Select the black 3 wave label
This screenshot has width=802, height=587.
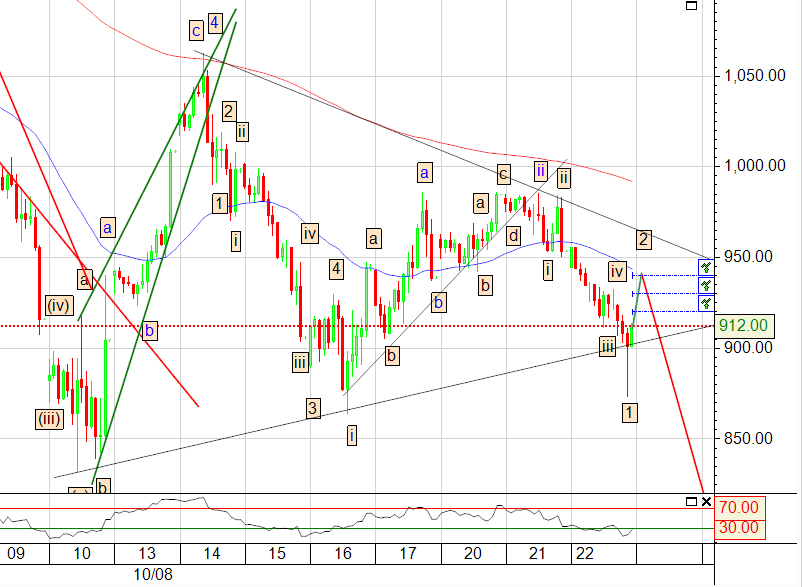point(313,408)
